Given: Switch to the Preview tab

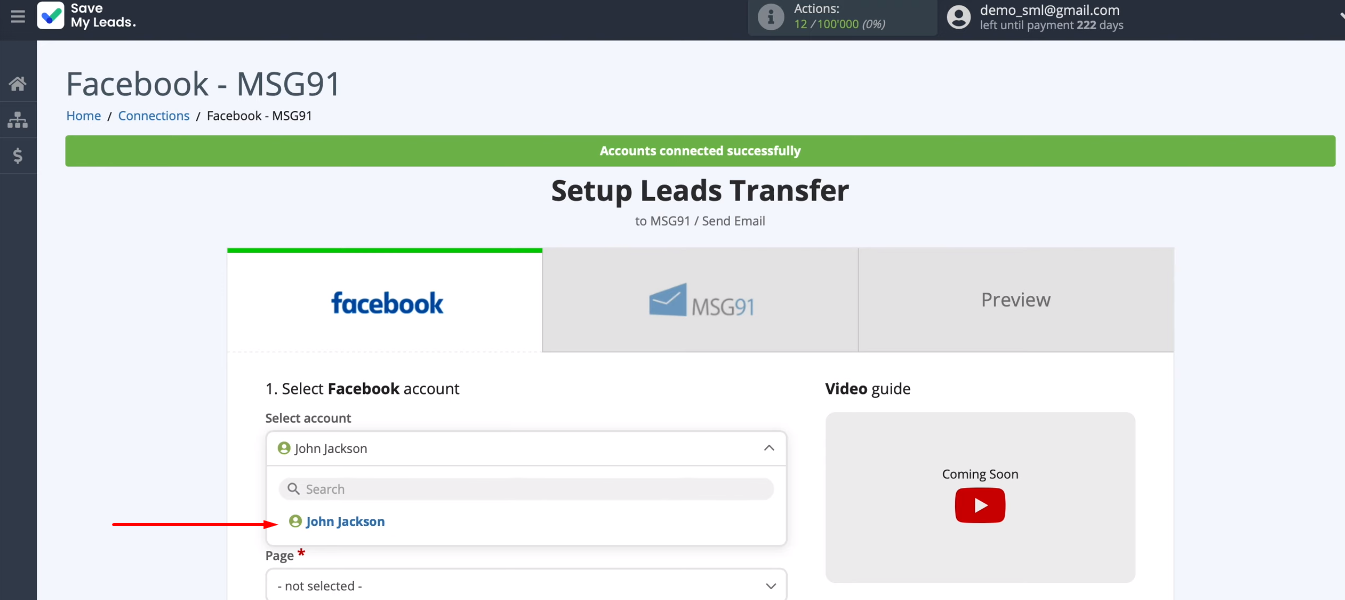Looking at the screenshot, I should click(1016, 301).
